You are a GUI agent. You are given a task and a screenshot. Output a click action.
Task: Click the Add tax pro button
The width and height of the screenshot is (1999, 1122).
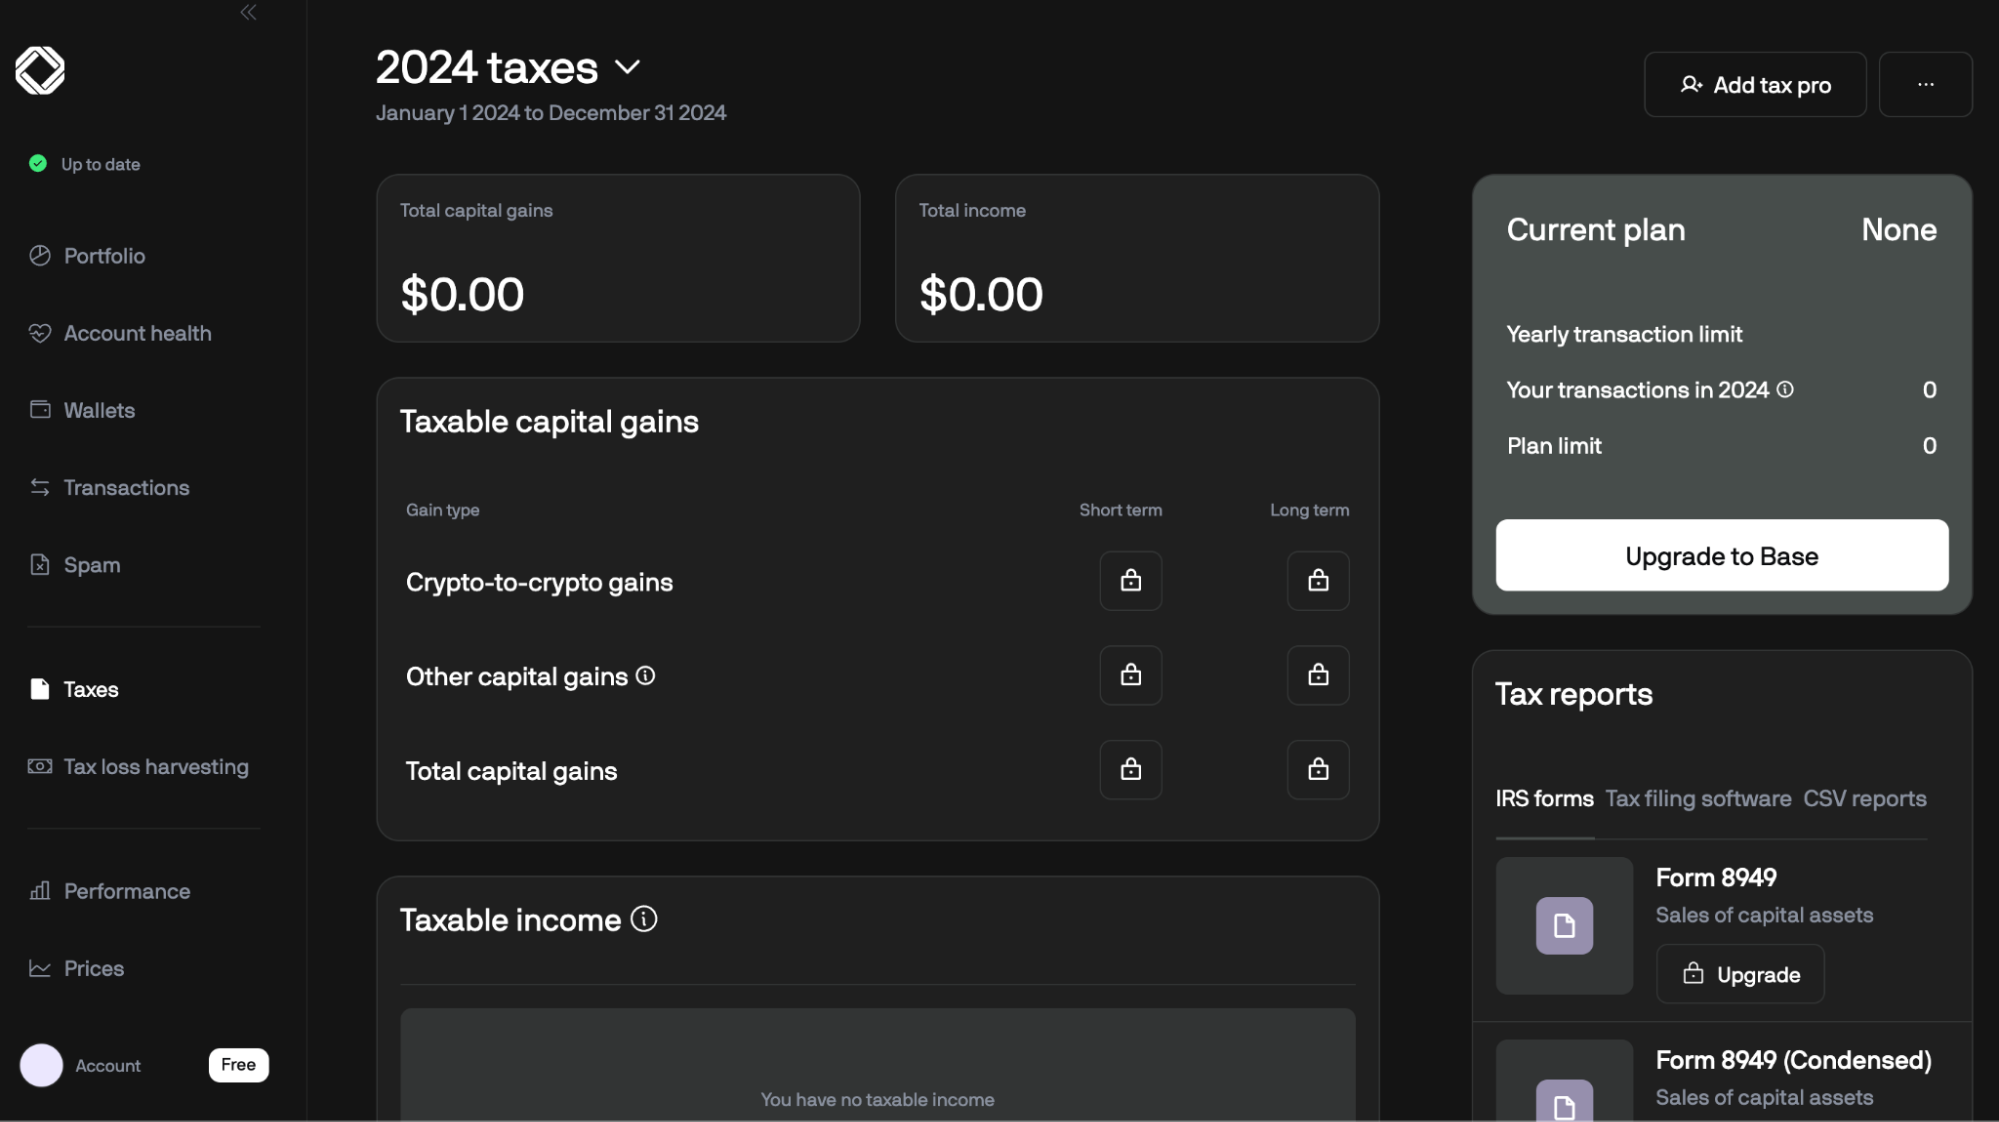point(1755,84)
